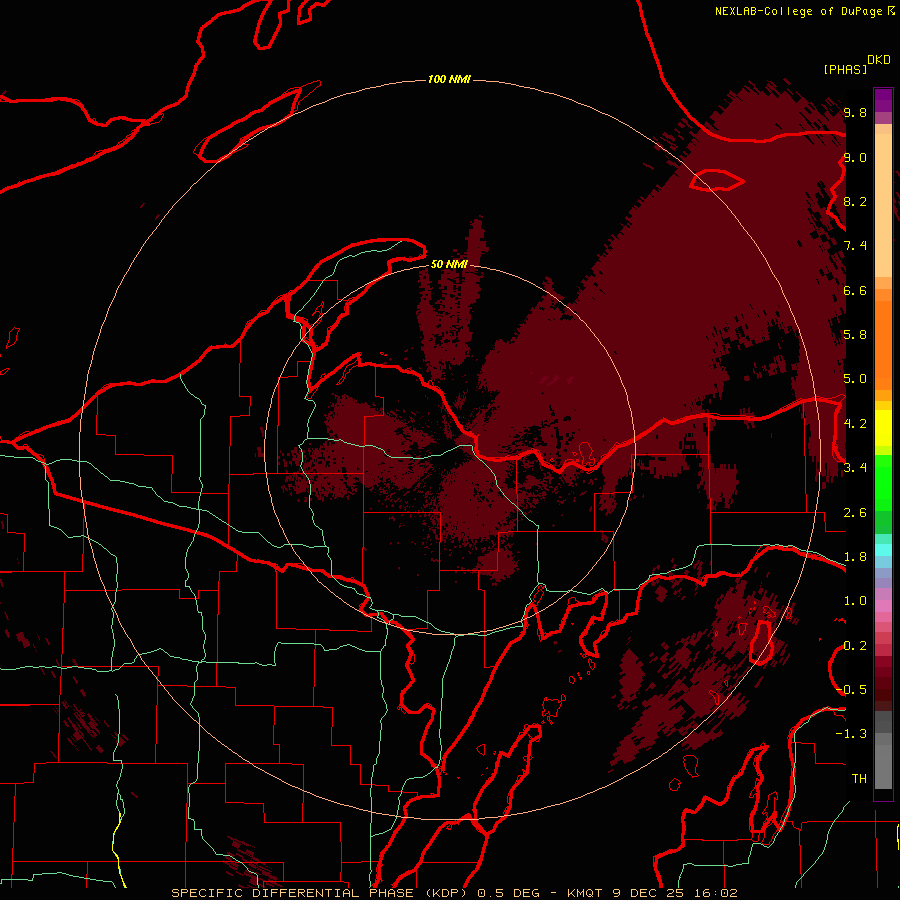Pick the large peach color bar segment

coord(883,206)
